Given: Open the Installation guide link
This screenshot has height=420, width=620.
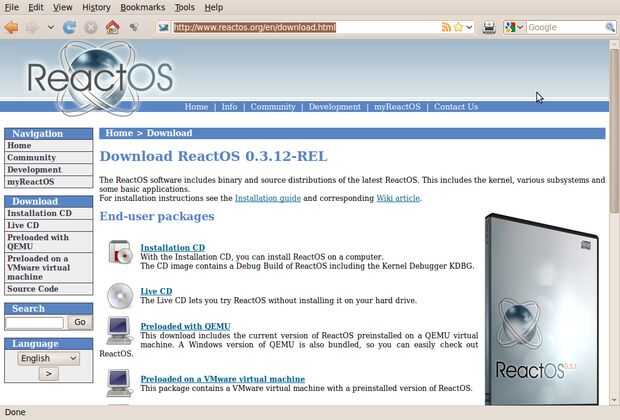Looking at the screenshot, I should tap(268, 198).
